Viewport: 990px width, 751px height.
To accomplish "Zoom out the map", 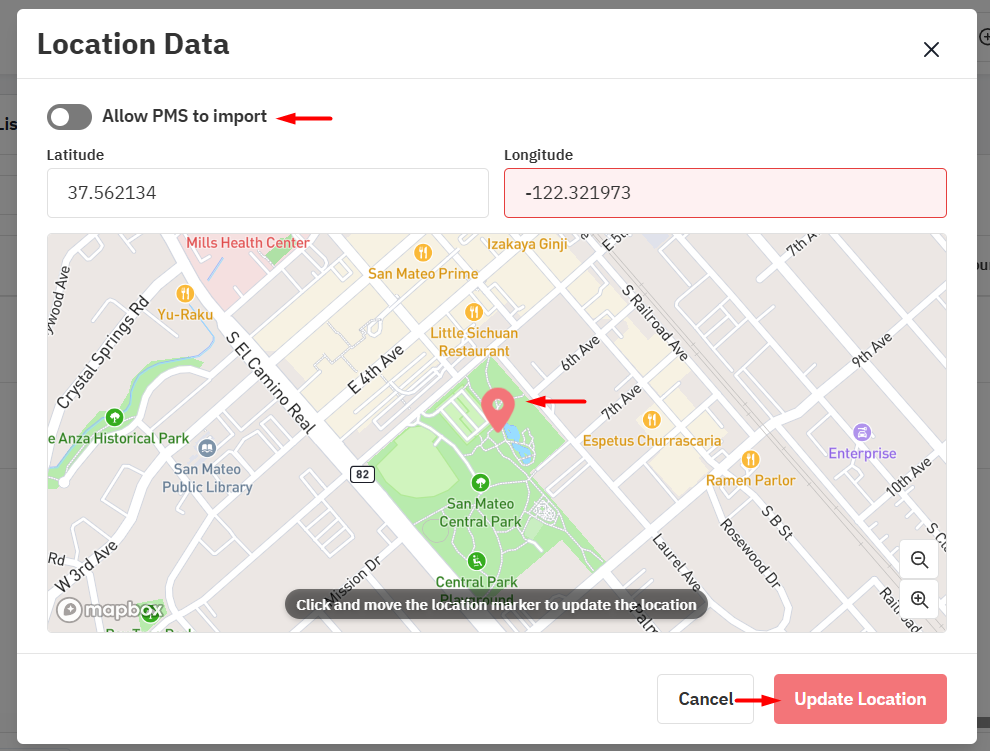I will coord(919,559).
